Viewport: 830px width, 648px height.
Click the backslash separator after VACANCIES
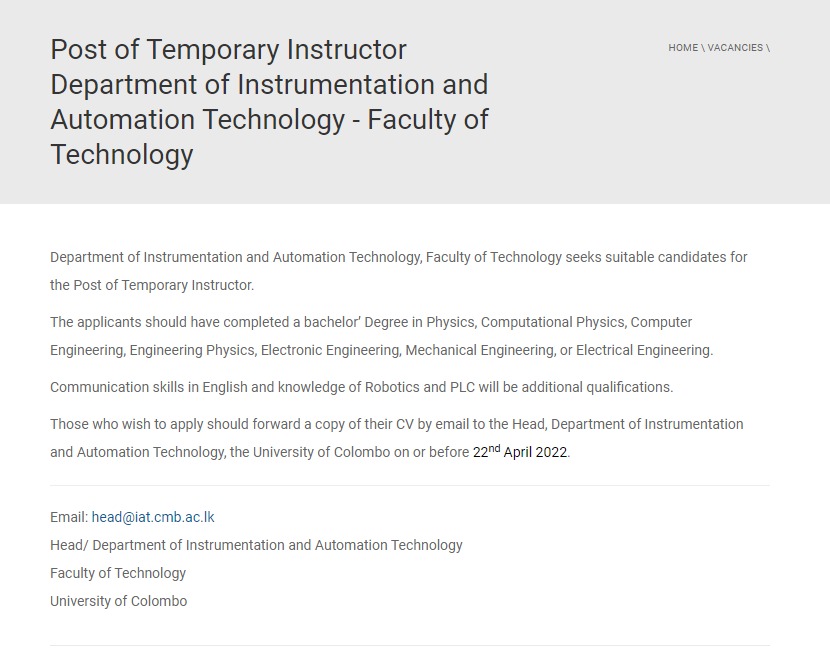pyautogui.click(x=768, y=48)
